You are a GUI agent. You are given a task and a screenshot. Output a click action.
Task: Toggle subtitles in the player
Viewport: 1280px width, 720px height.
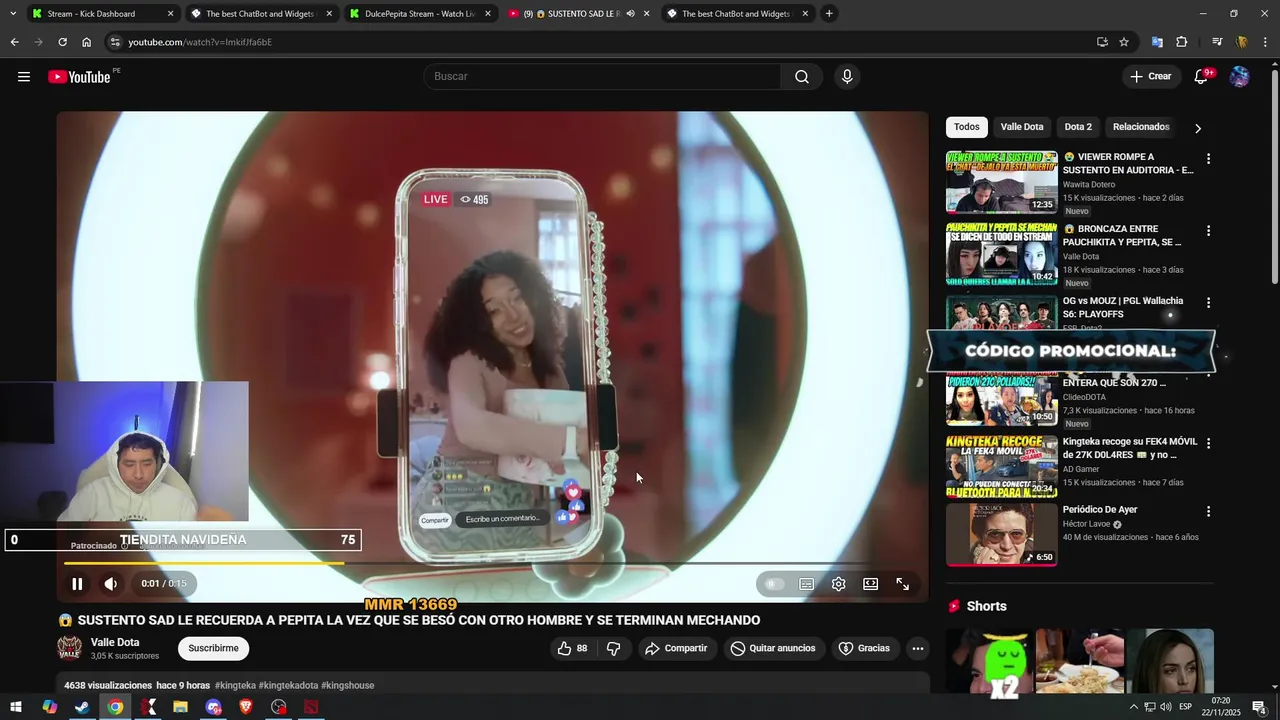click(807, 584)
